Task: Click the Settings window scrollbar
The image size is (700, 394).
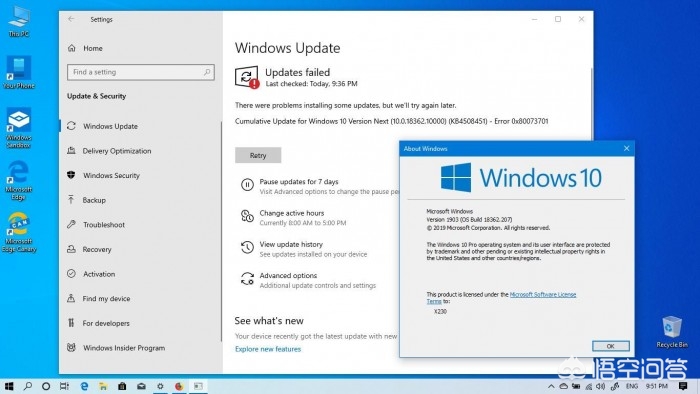Action: 592,103
